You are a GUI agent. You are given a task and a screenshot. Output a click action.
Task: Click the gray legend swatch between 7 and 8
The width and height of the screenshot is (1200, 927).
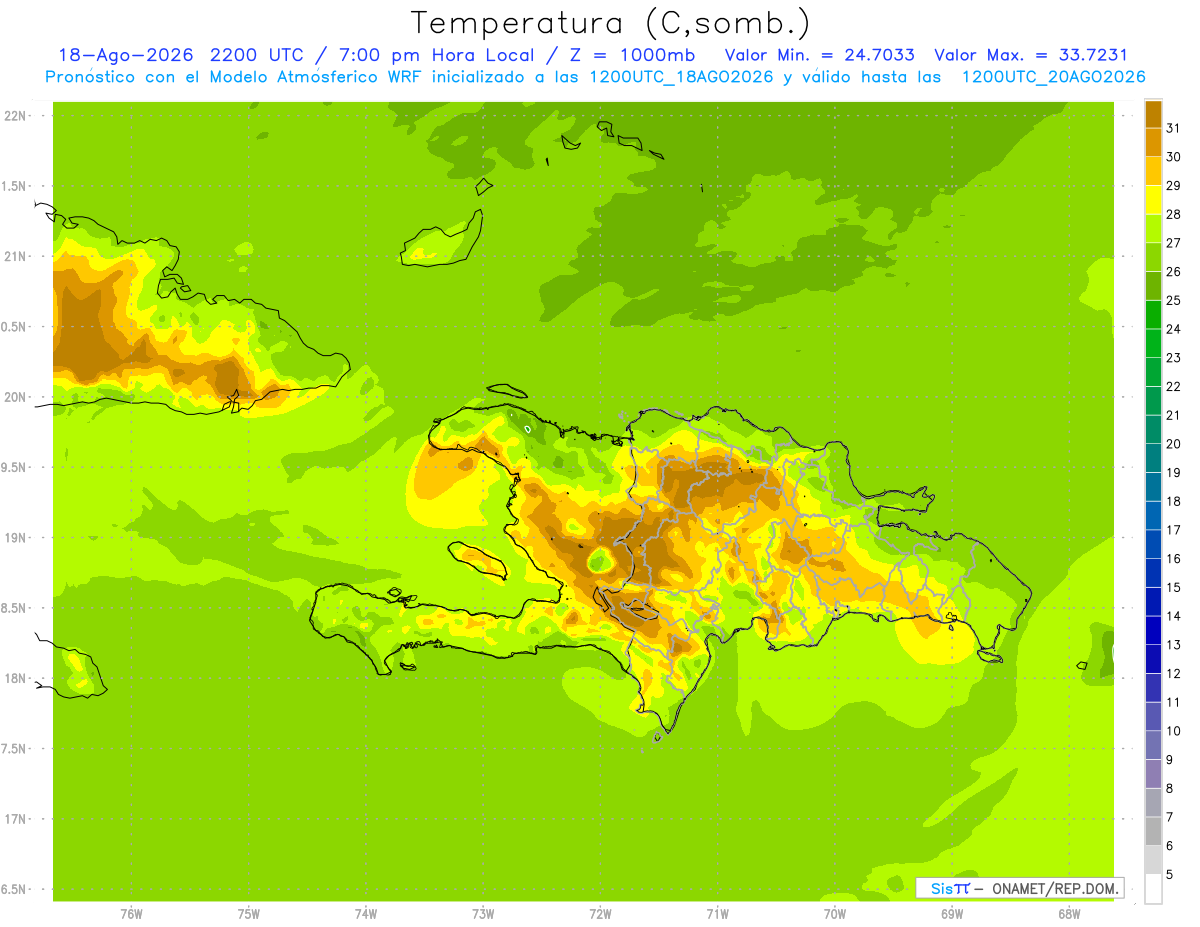tap(1153, 803)
